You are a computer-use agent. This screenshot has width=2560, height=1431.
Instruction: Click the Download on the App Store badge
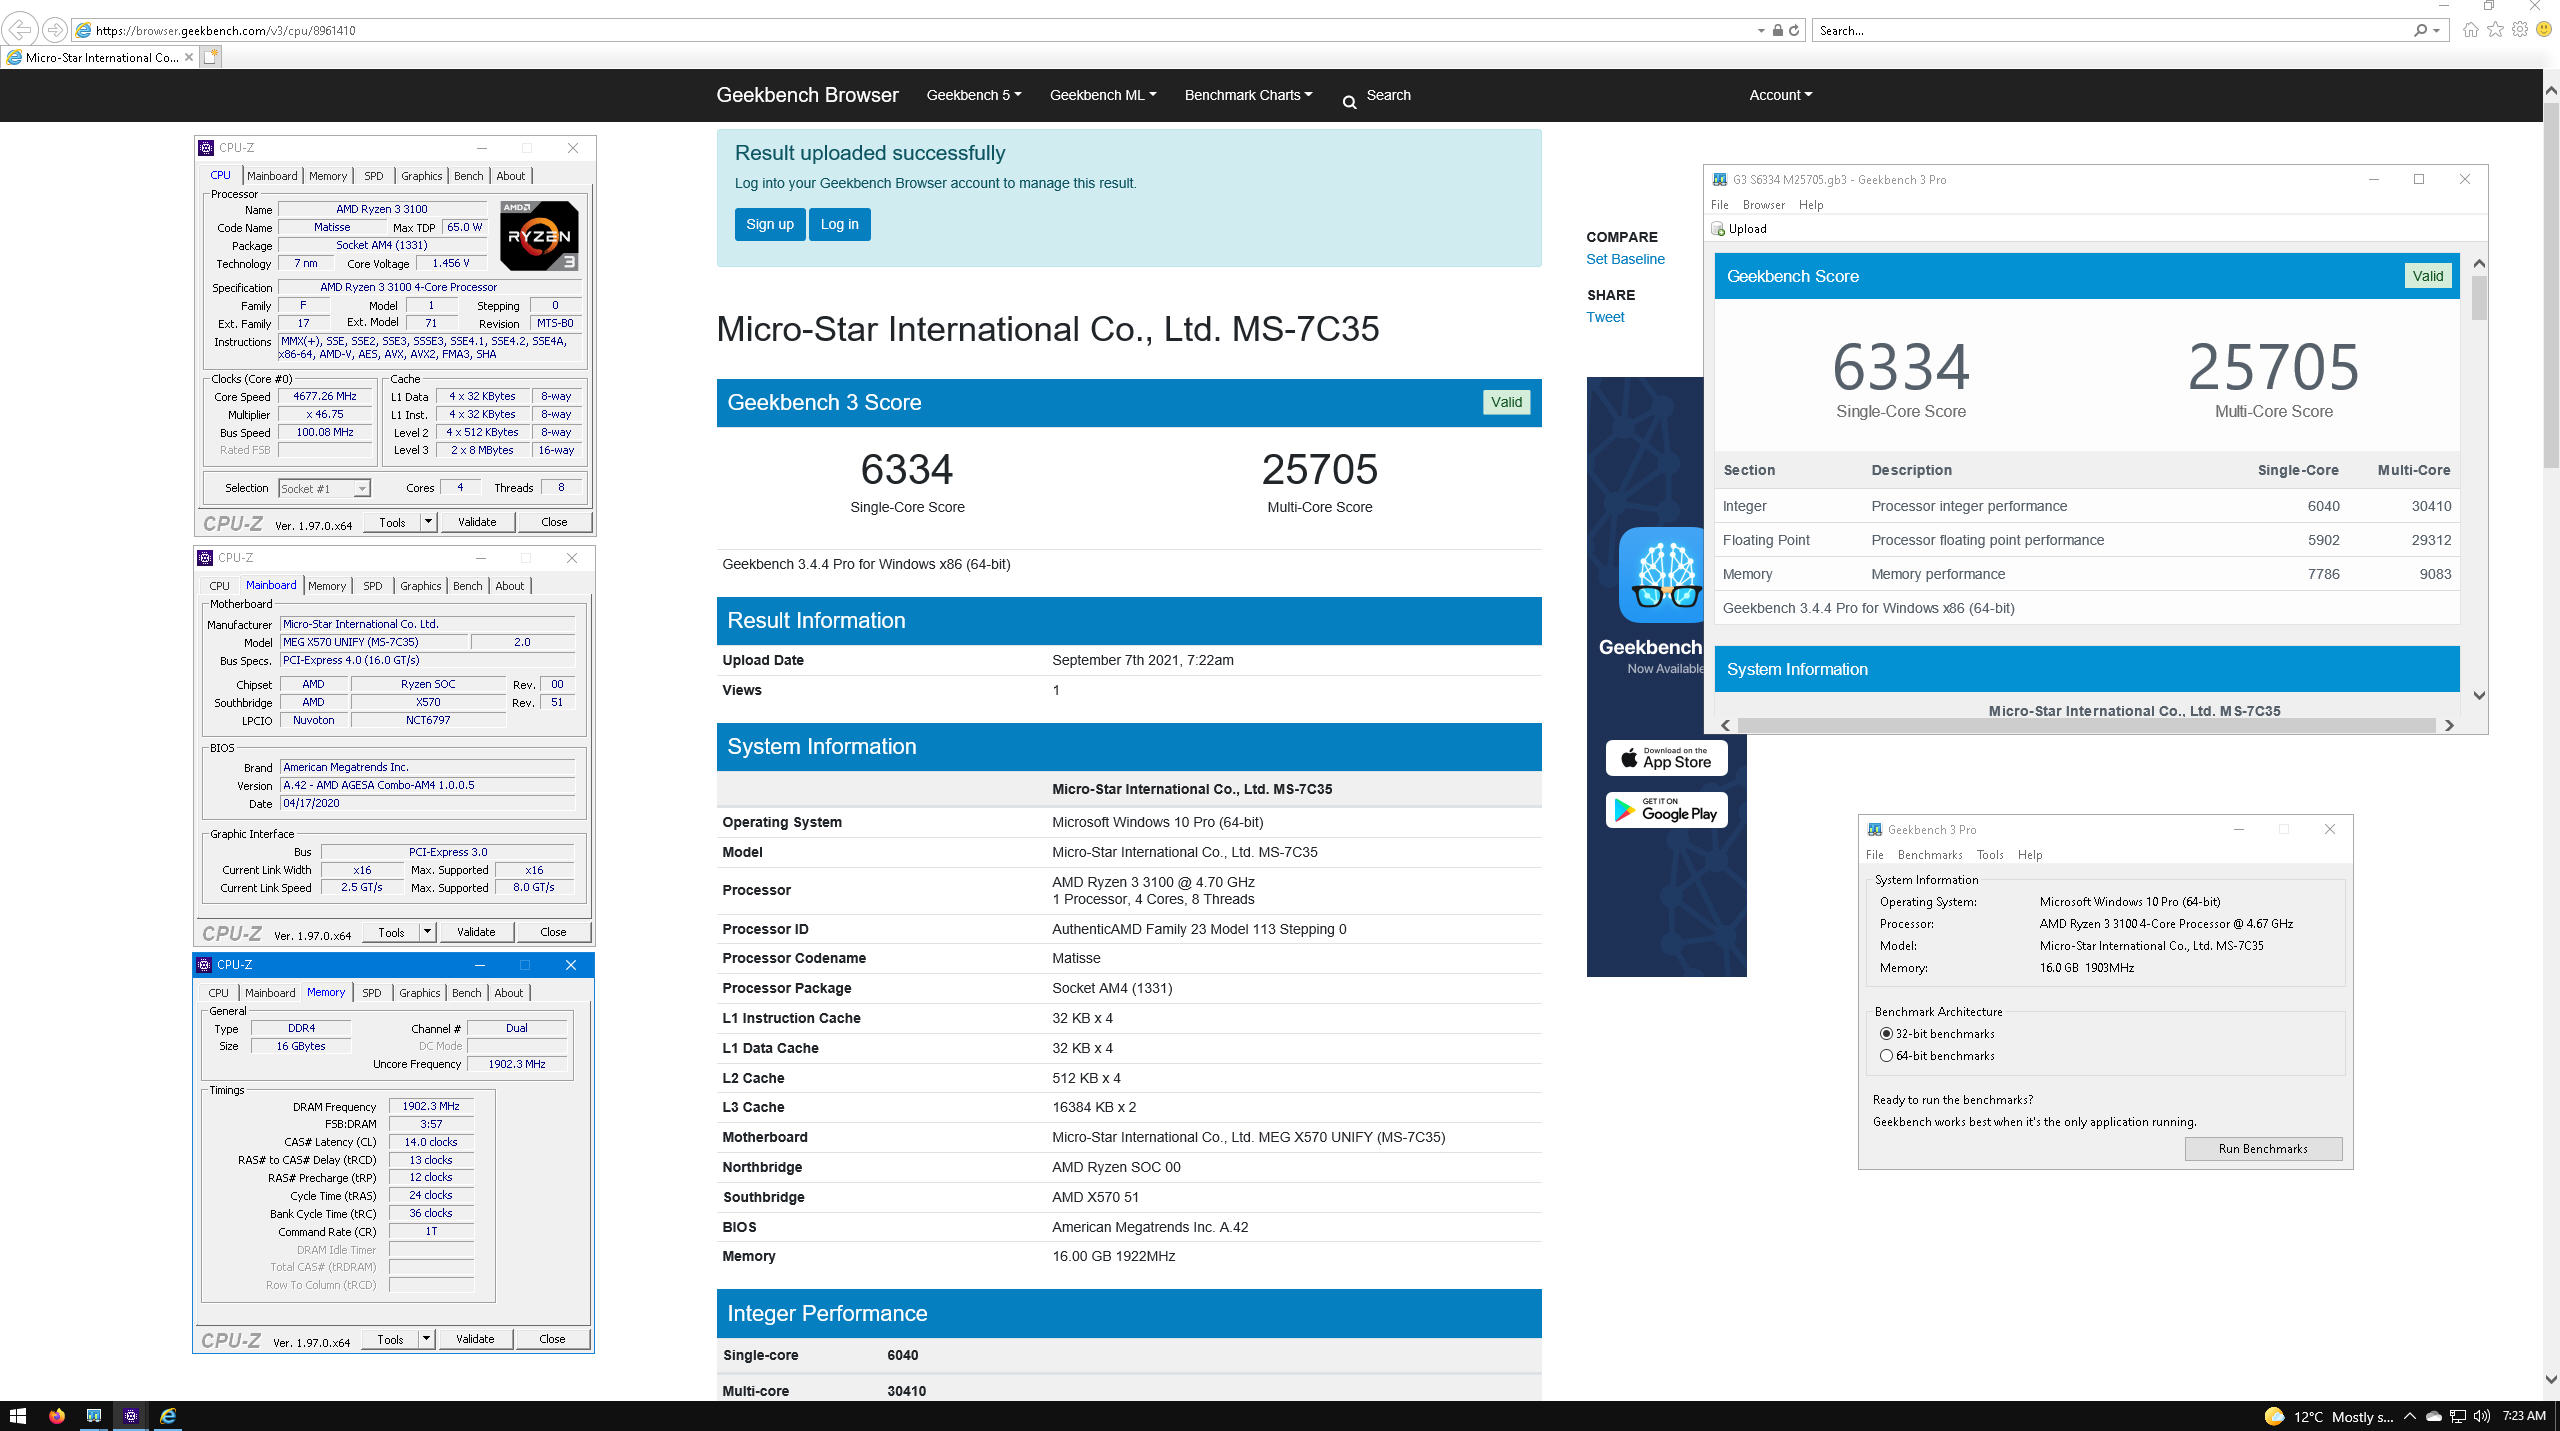tap(1666, 757)
